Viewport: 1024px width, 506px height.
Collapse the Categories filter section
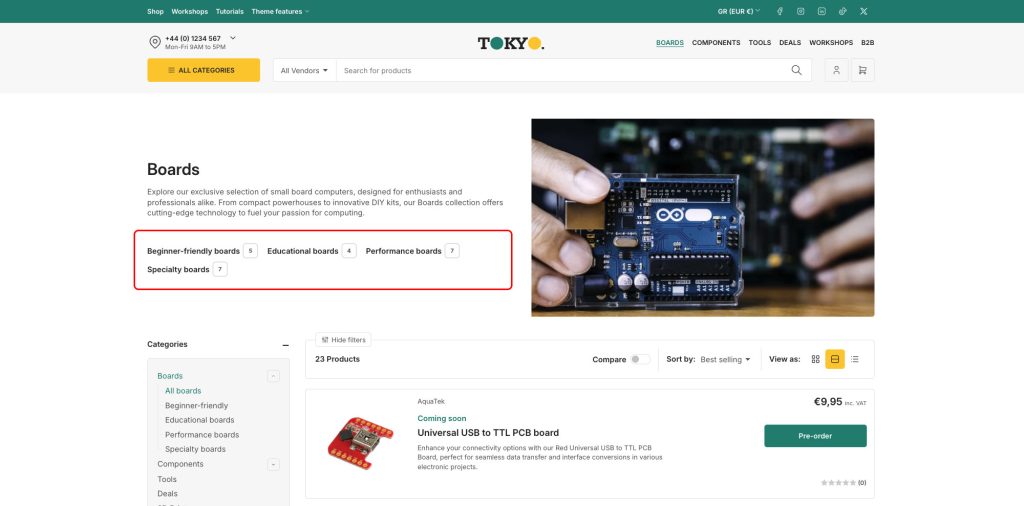tap(285, 345)
